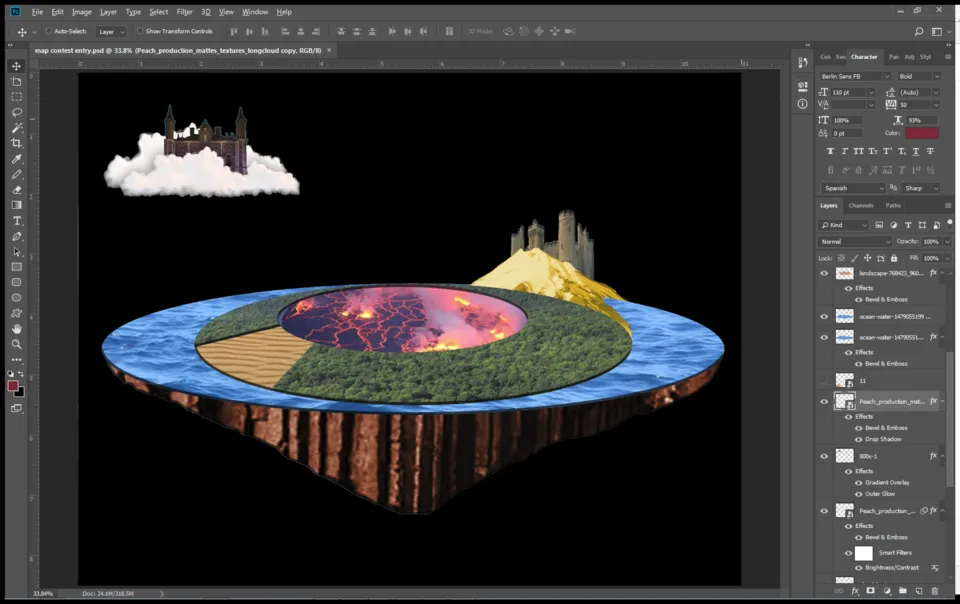Add layer style with fx button

[855, 591]
